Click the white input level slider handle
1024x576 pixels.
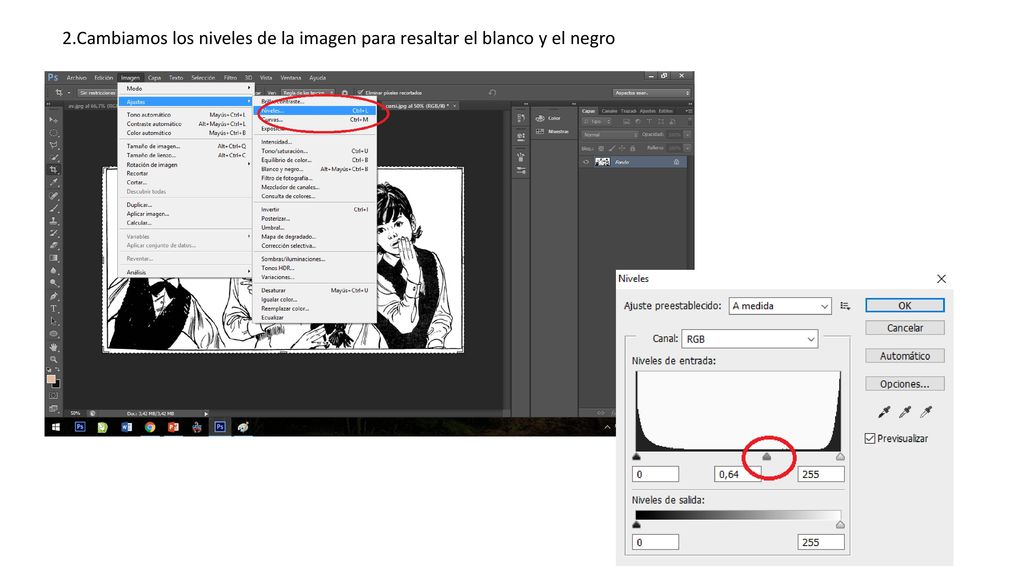point(840,456)
